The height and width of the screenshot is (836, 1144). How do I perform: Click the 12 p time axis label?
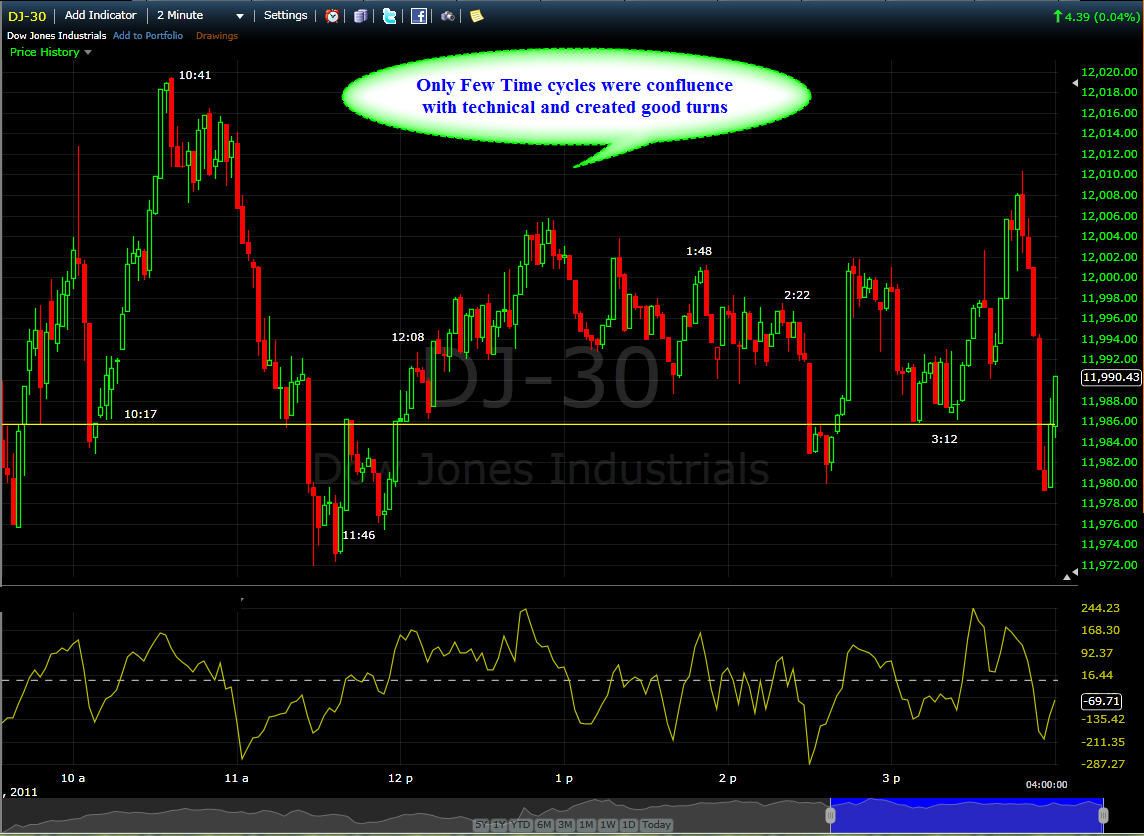pyautogui.click(x=401, y=778)
